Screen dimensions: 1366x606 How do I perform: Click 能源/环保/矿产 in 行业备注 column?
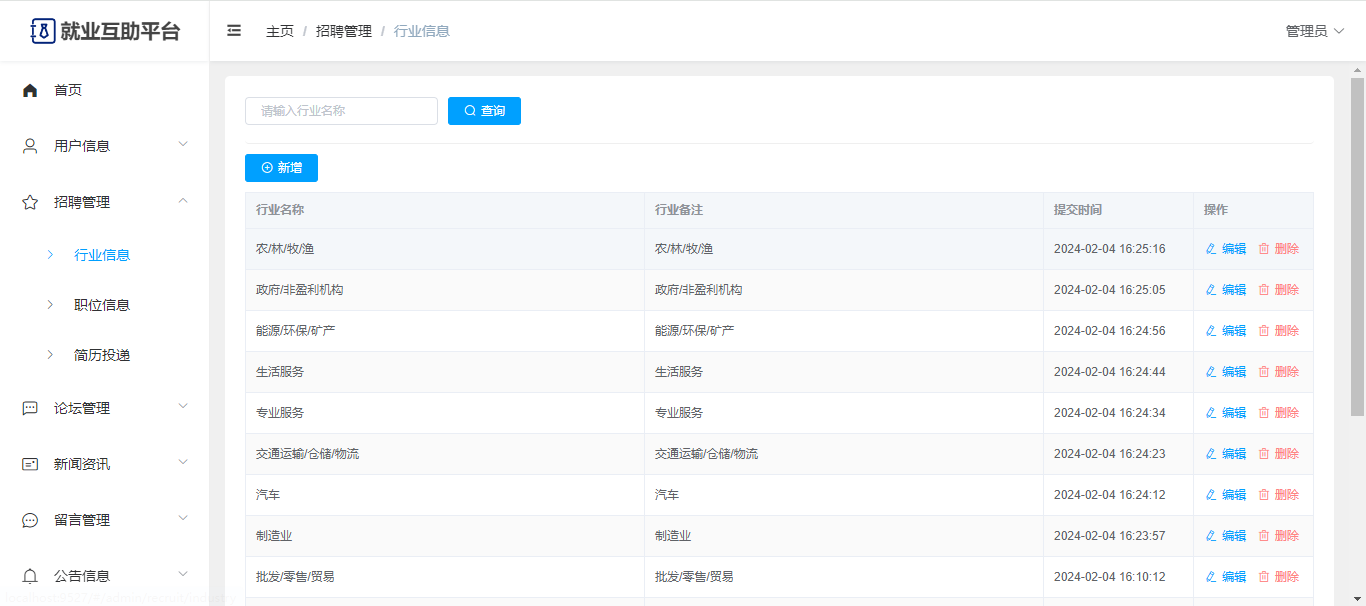tap(695, 331)
